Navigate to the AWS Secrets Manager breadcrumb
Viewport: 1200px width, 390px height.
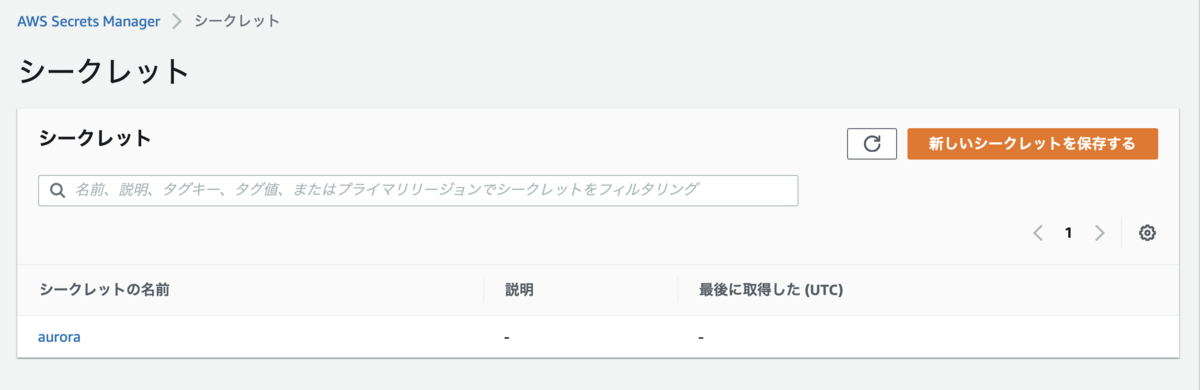[x=89, y=21]
